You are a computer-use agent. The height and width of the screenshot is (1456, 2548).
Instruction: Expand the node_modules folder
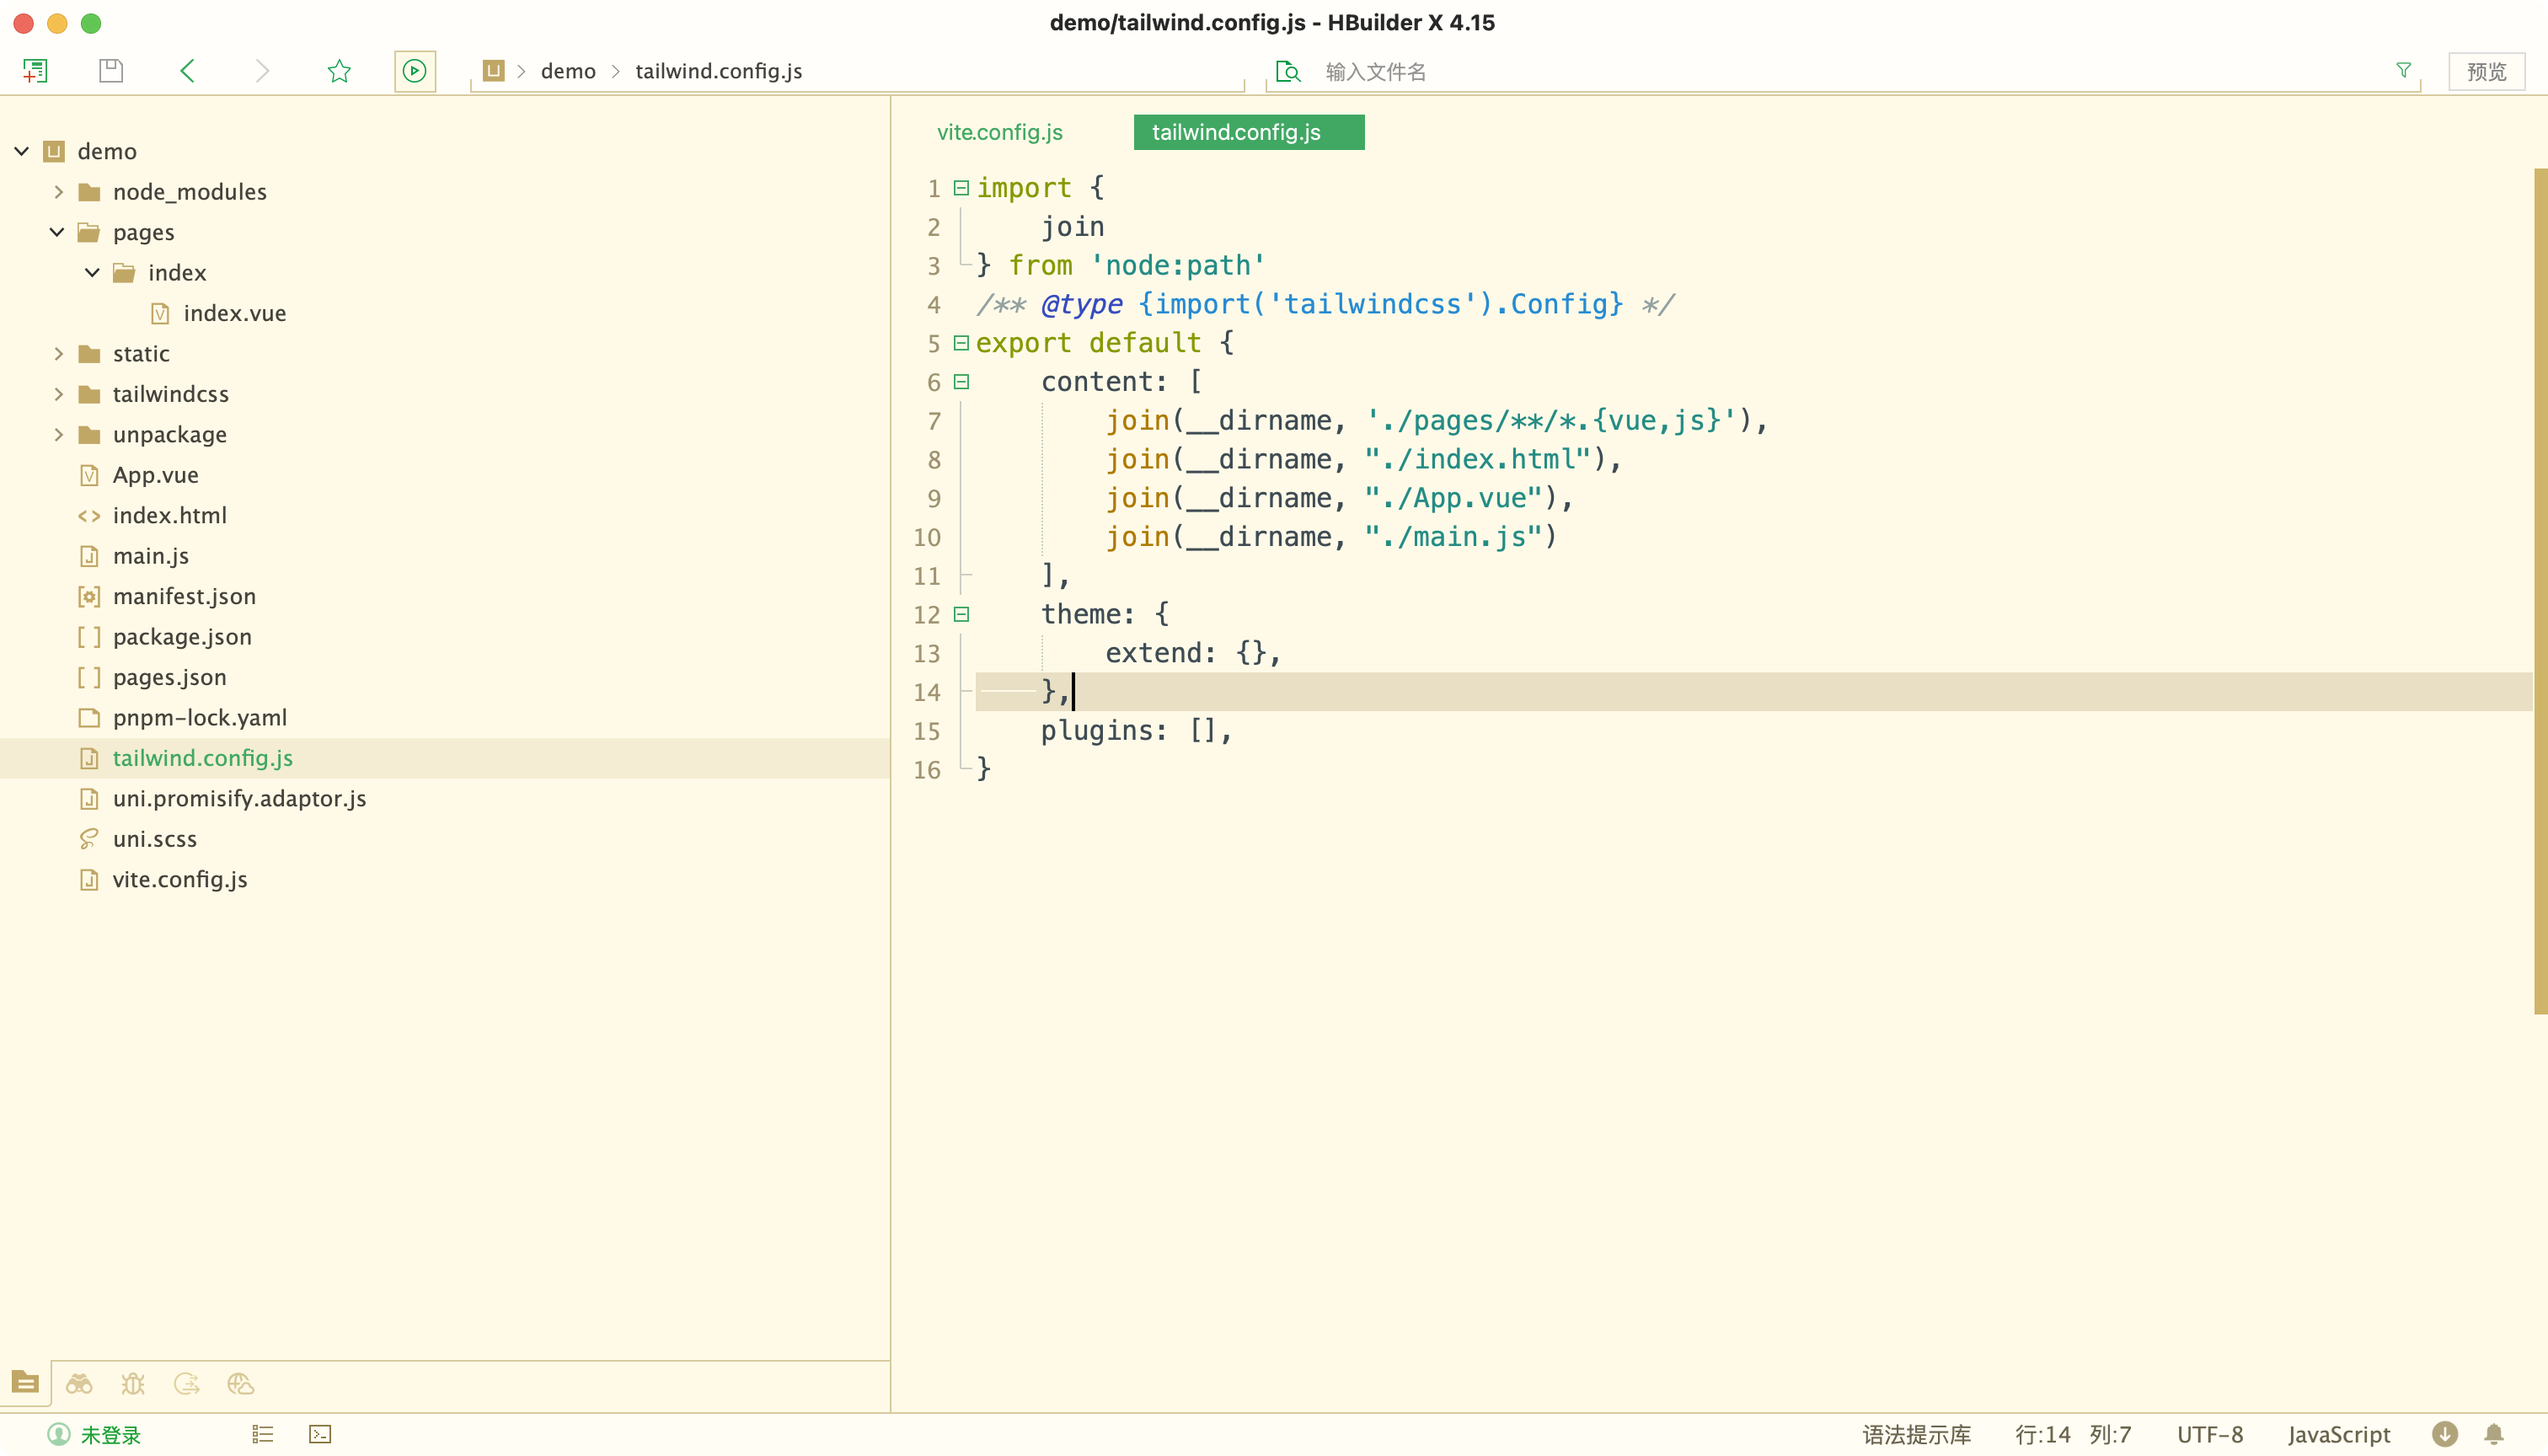(58, 191)
